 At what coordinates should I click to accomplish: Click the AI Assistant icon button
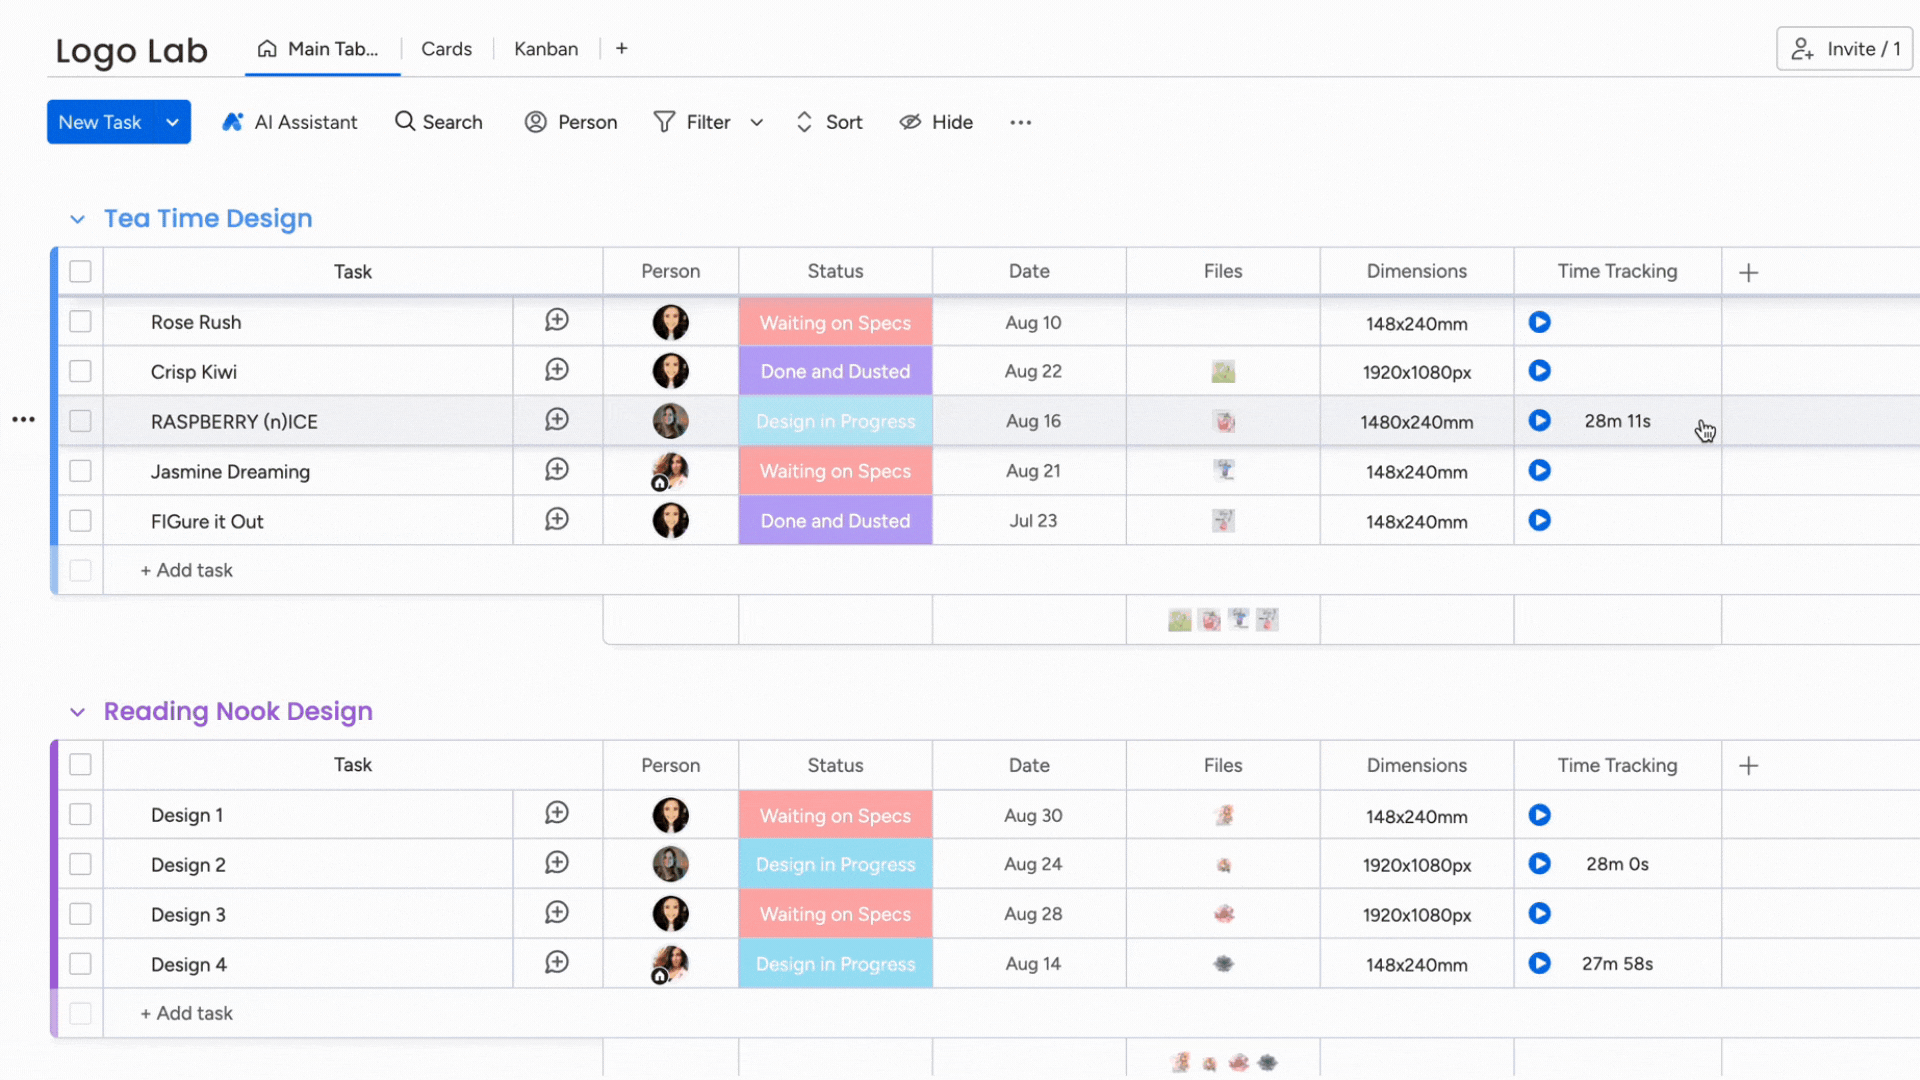[233, 121]
